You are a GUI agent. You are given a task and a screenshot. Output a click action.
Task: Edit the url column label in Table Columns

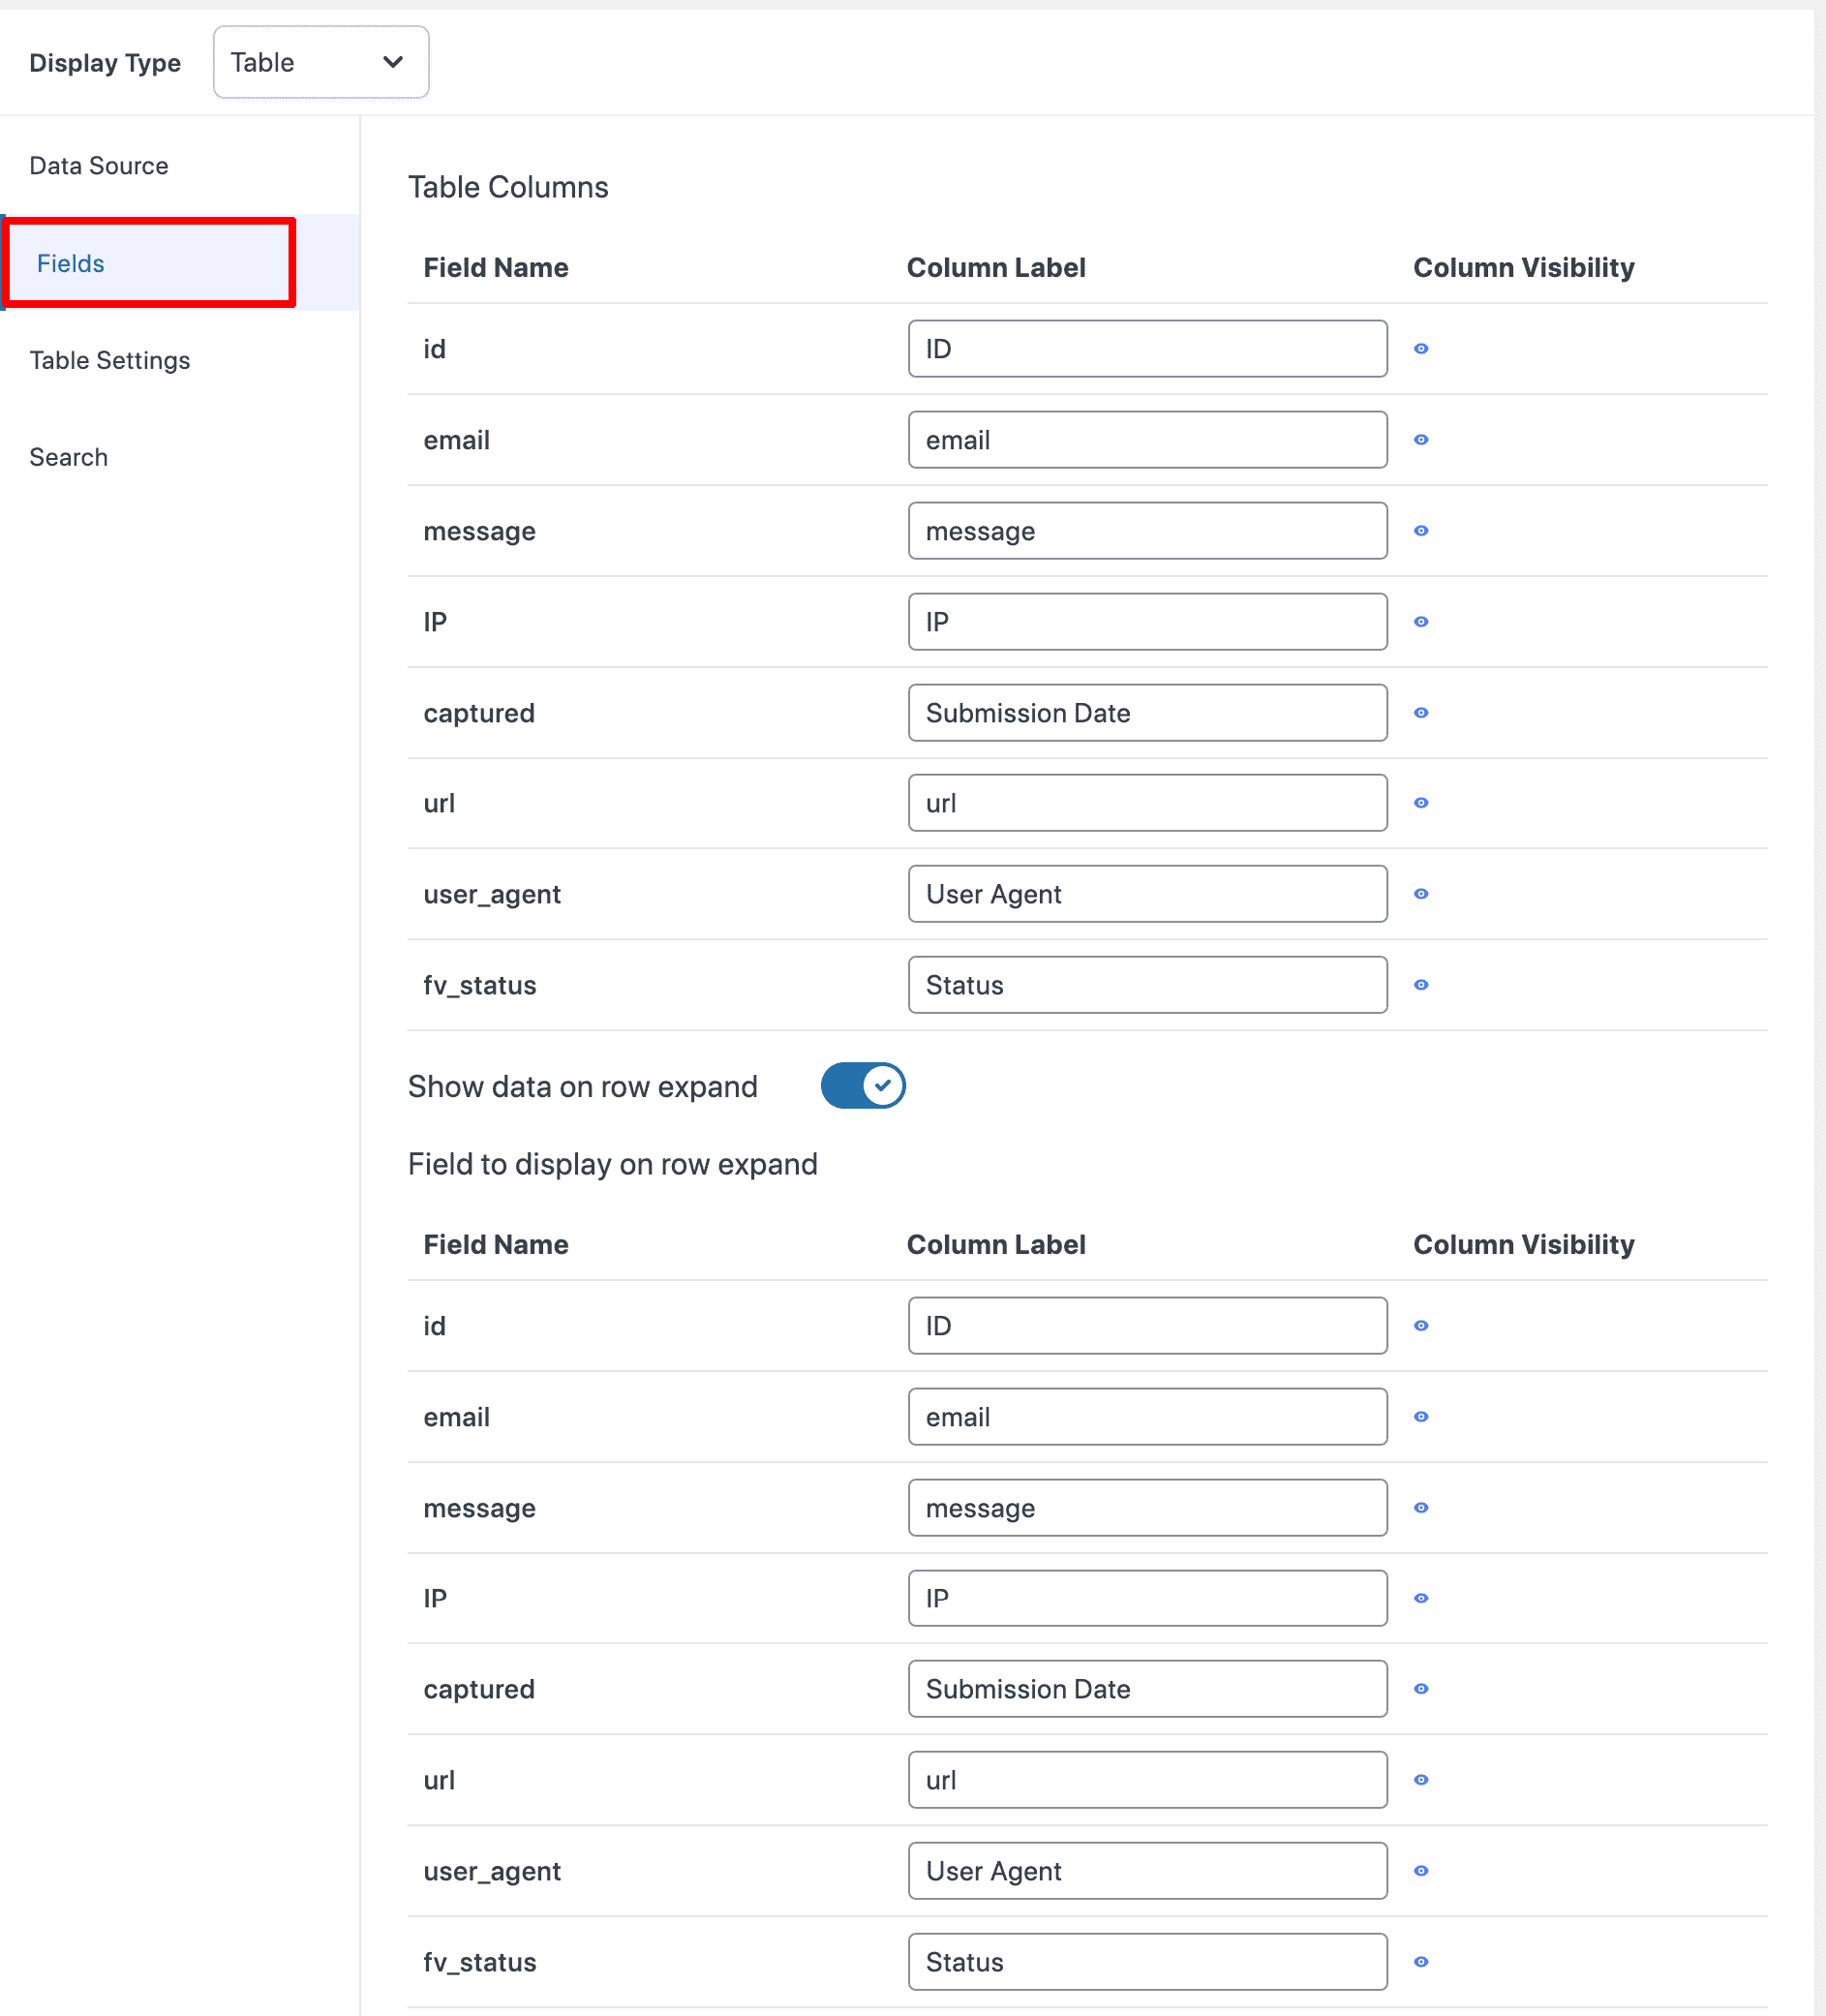tap(1148, 803)
